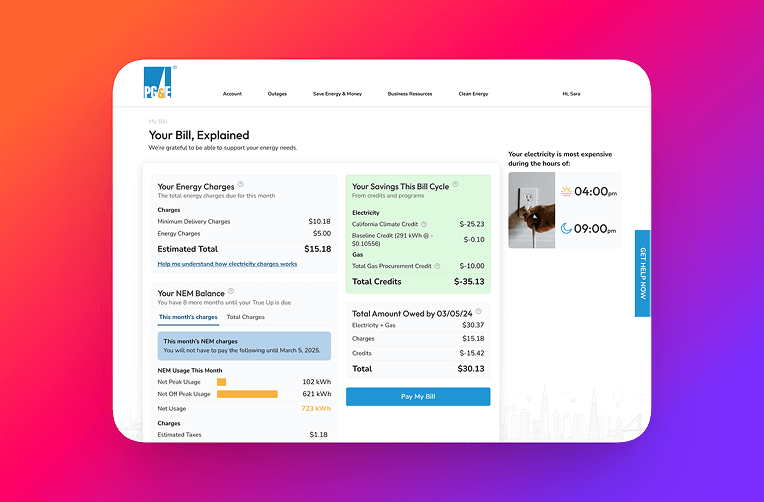Open the Business Resources menu
The width and height of the screenshot is (764, 502).
410,94
